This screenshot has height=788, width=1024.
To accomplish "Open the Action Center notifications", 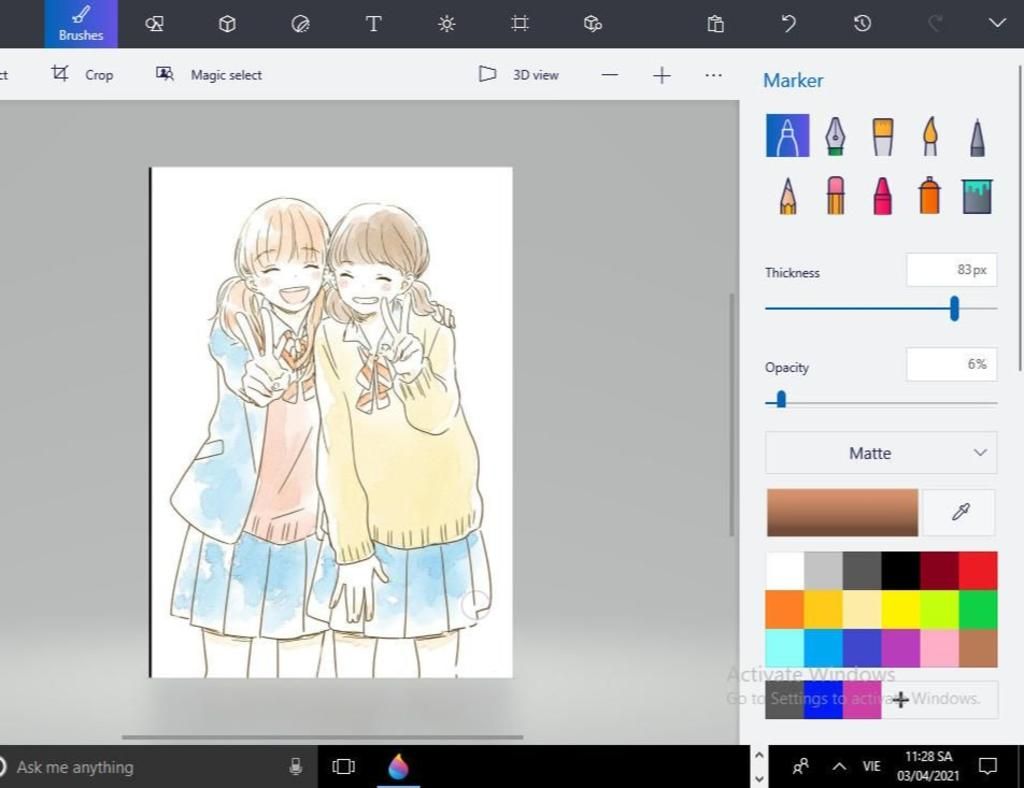I will [987, 766].
